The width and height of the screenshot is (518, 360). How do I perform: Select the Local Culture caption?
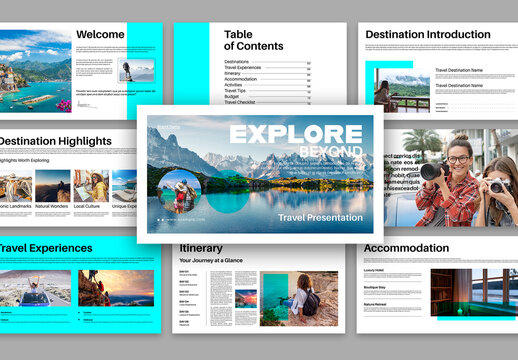[x=87, y=206]
